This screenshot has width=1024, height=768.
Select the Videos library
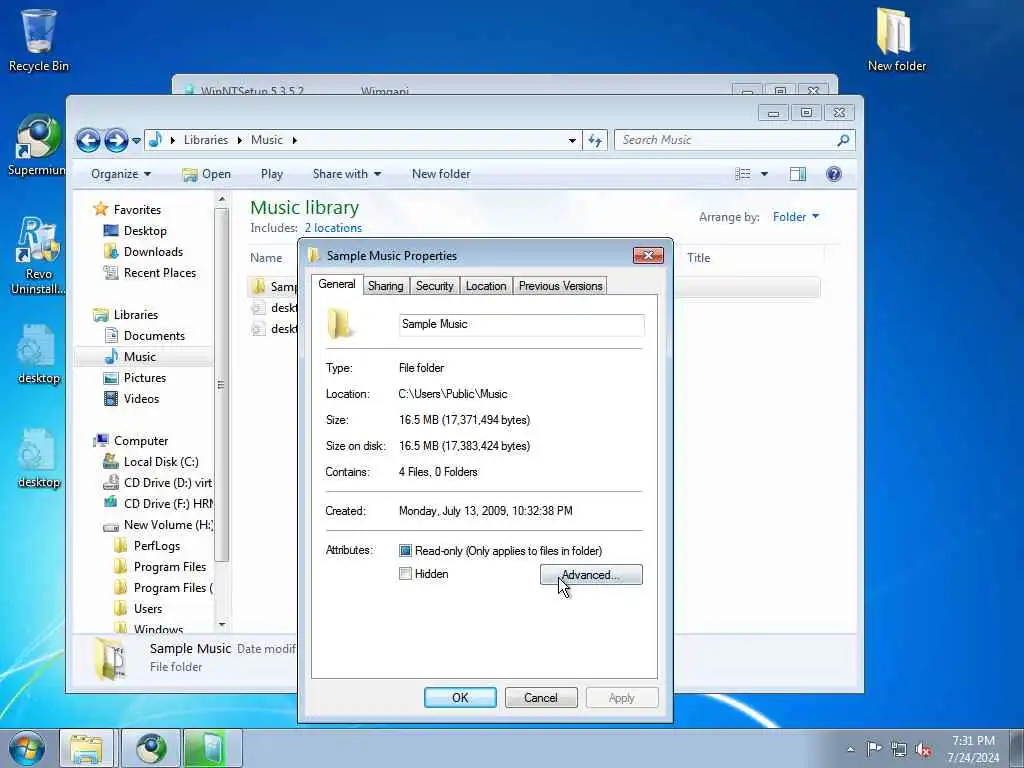point(132,398)
